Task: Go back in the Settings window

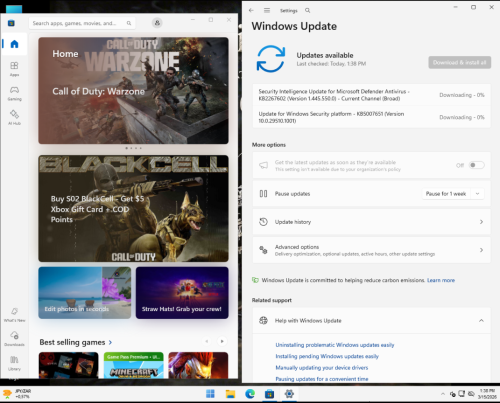Action: click(x=251, y=10)
